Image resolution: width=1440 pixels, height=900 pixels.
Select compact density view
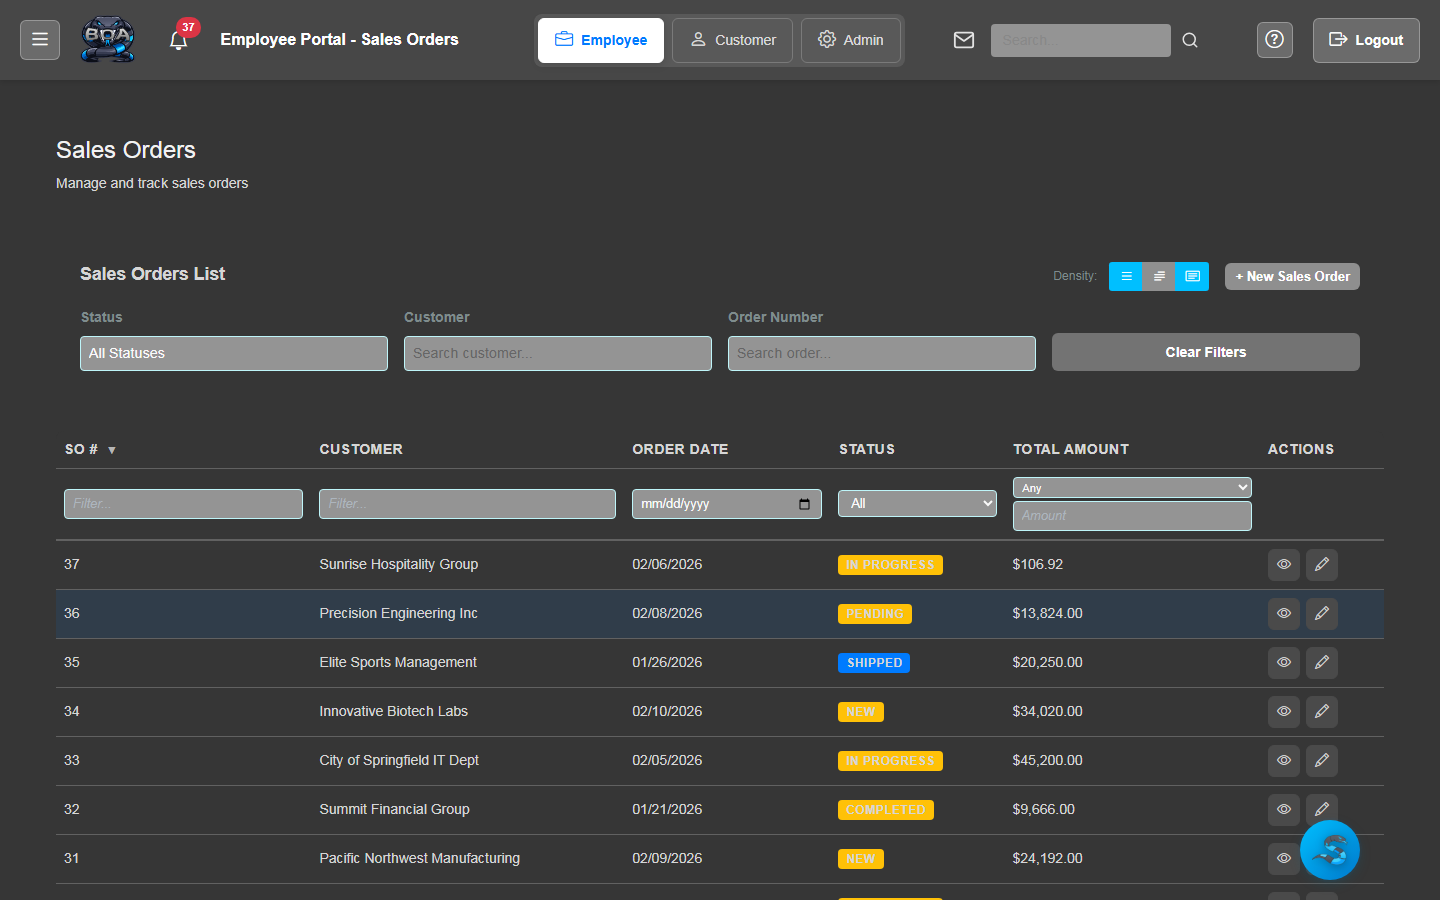tap(1125, 276)
